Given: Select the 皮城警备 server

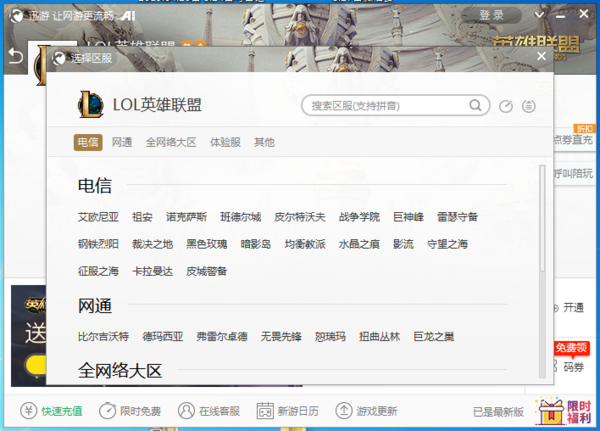Looking at the screenshot, I should click(207, 271).
